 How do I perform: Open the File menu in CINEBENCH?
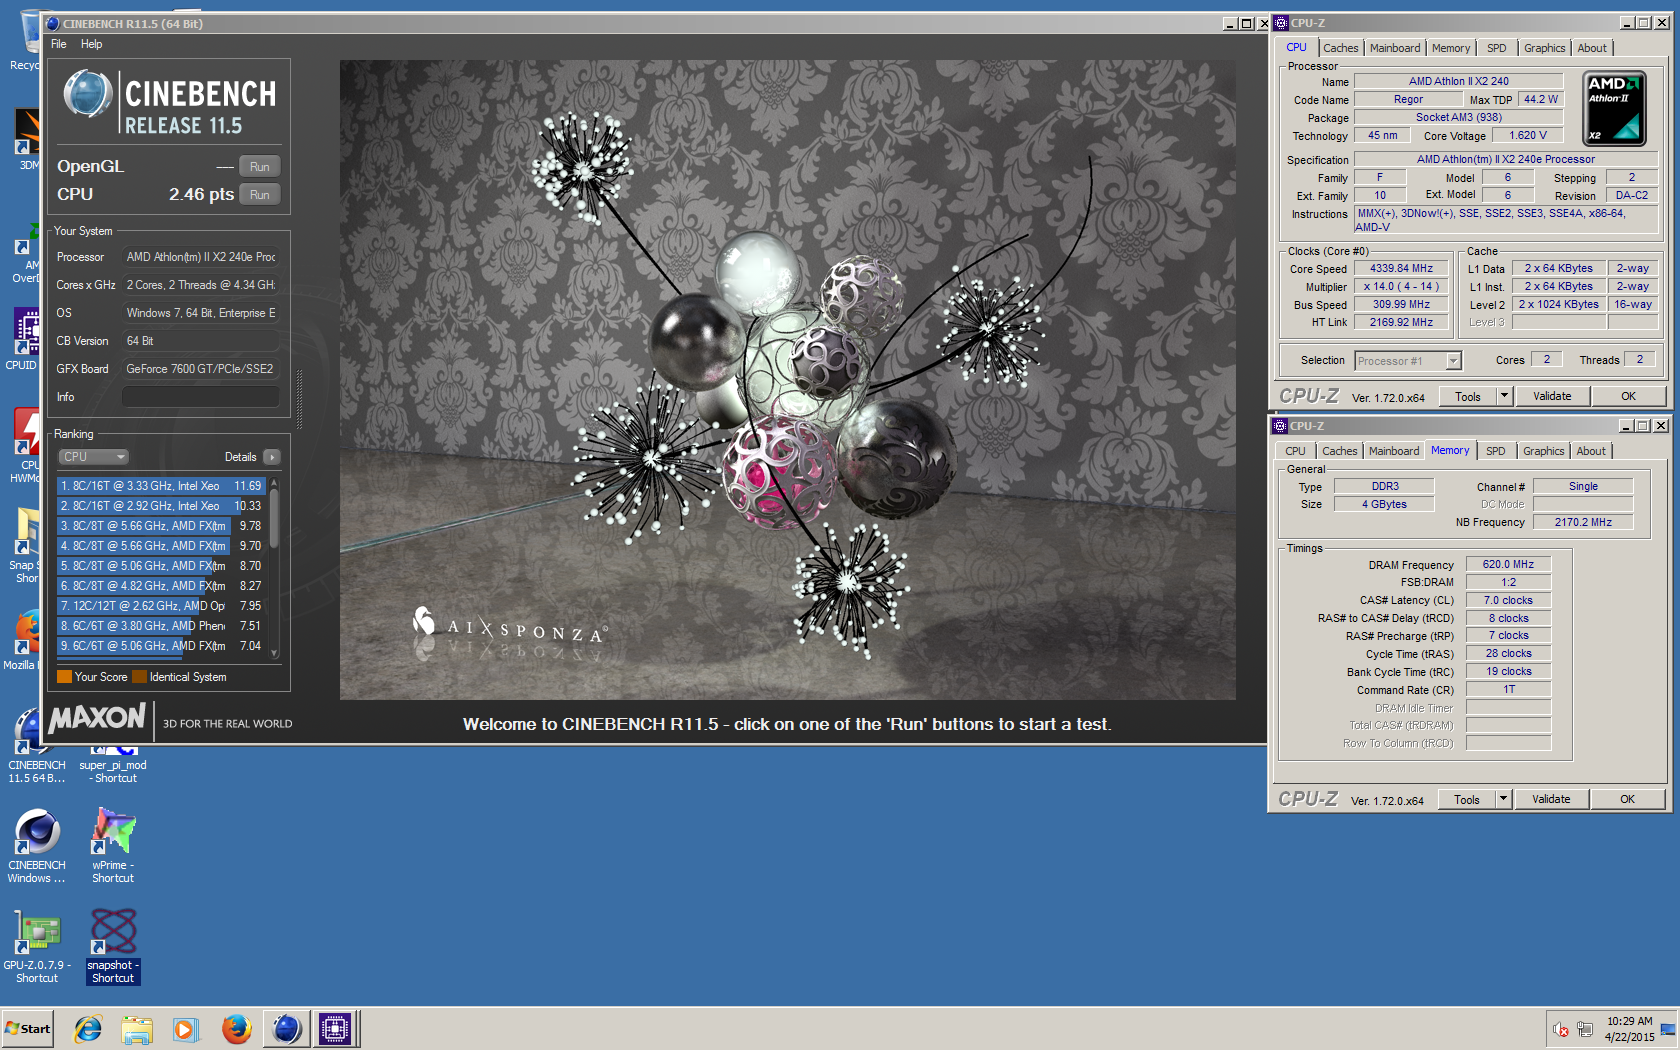(59, 44)
